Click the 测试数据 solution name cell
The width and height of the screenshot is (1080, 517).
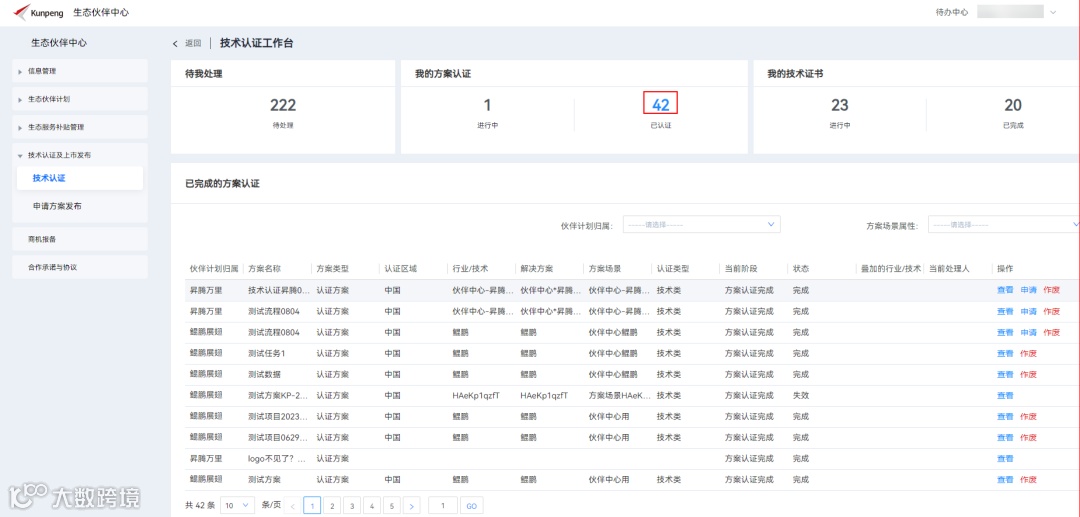tap(264, 374)
